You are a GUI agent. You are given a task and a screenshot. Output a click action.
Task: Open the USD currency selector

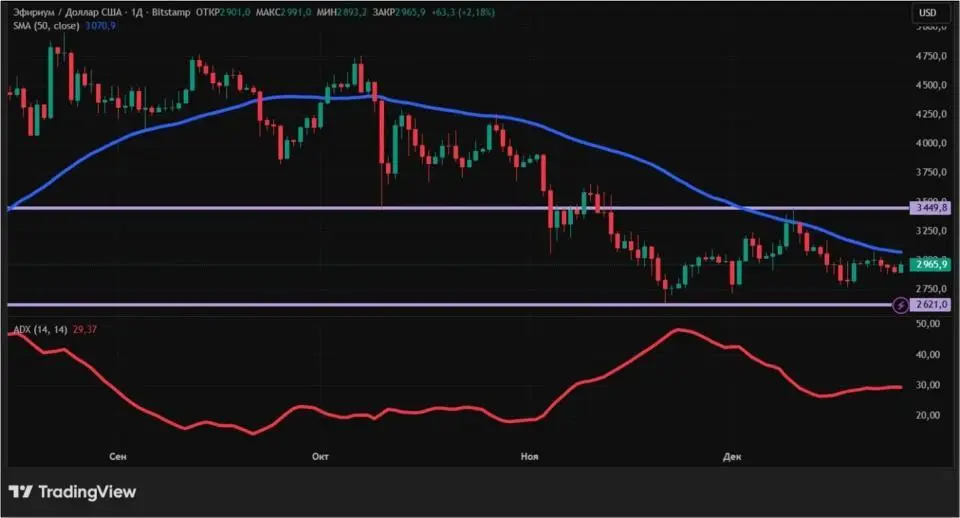coord(927,13)
